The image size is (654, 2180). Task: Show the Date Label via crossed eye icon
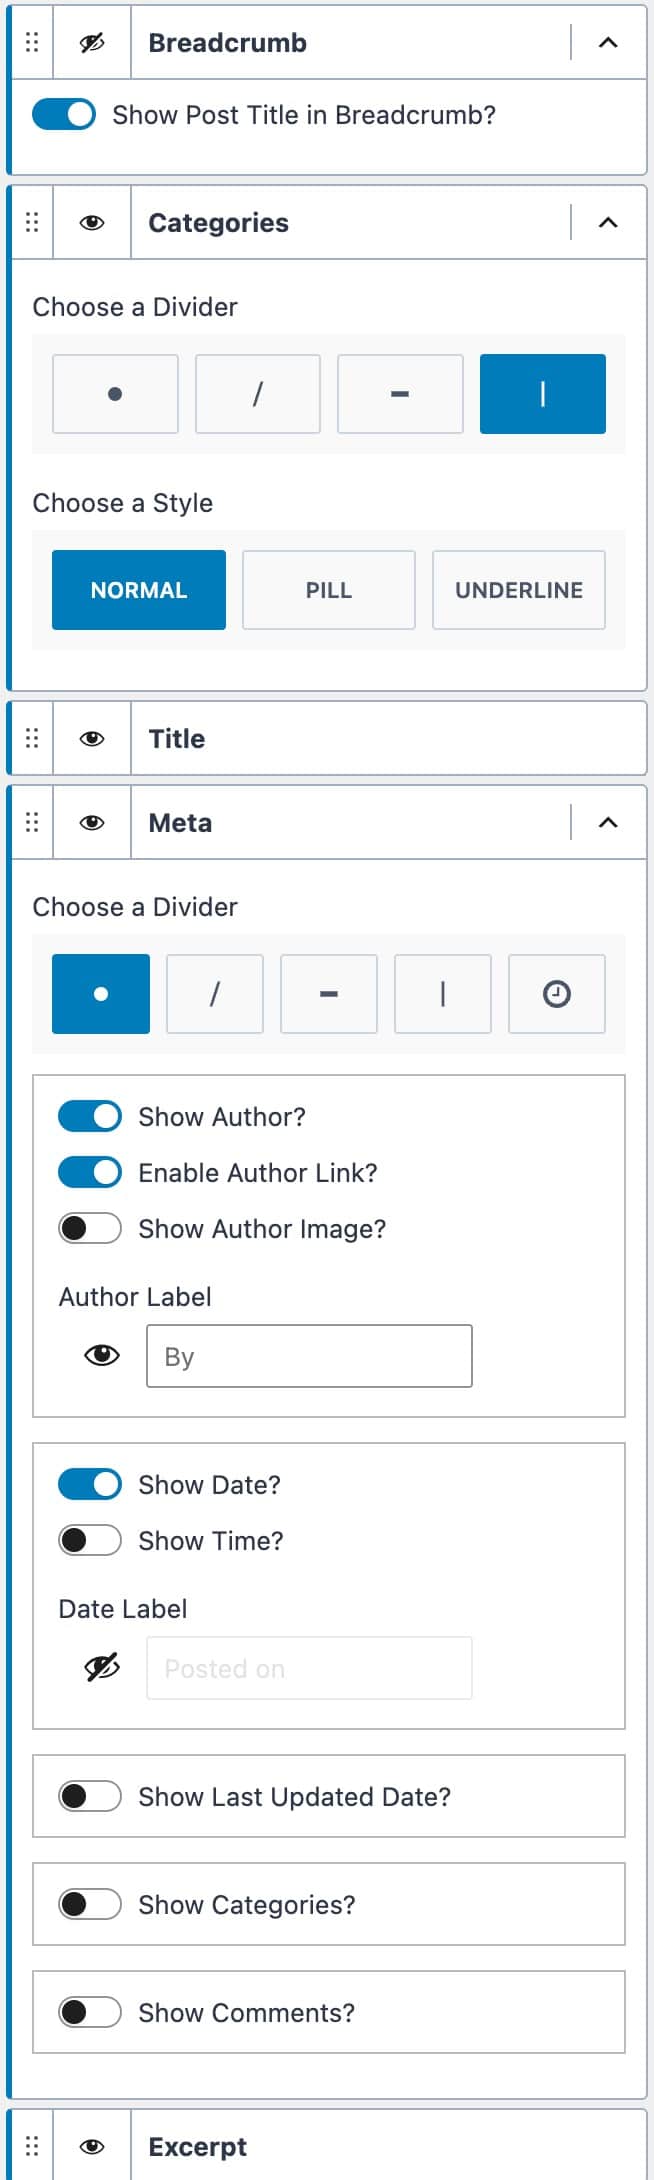[102, 1667]
